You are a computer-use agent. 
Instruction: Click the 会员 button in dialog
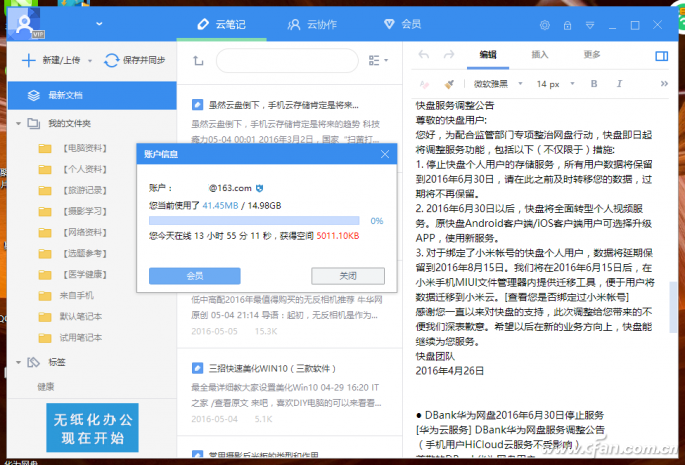tap(194, 276)
